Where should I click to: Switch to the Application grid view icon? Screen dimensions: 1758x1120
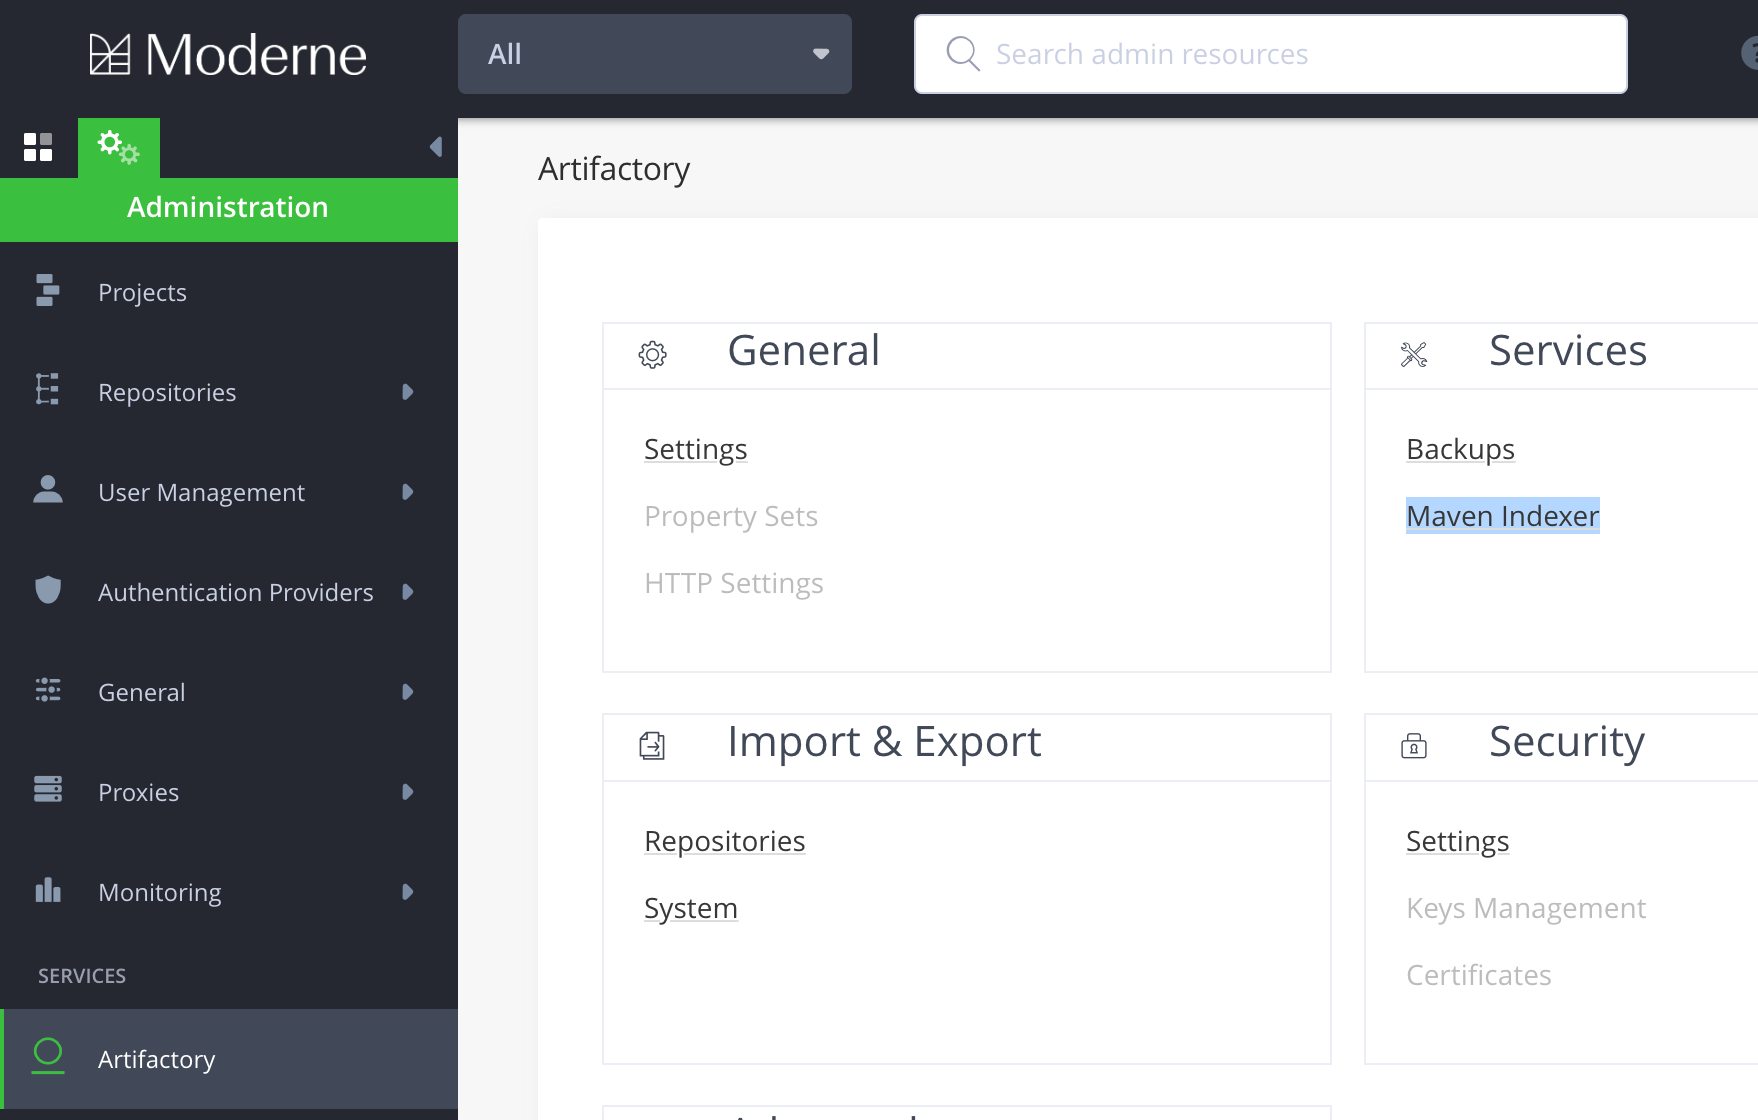click(38, 147)
